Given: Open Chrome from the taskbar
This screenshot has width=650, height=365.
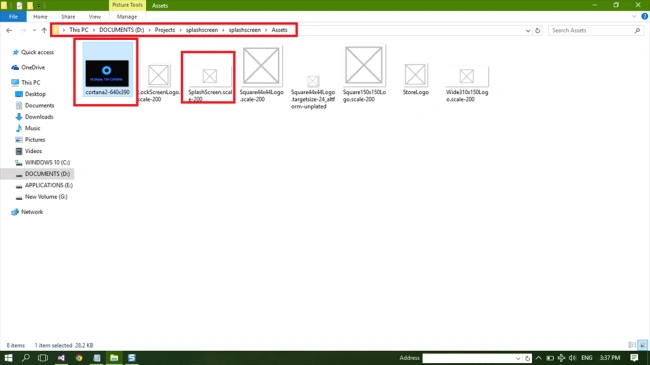Looking at the screenshot, I should [x=79, y=358].
